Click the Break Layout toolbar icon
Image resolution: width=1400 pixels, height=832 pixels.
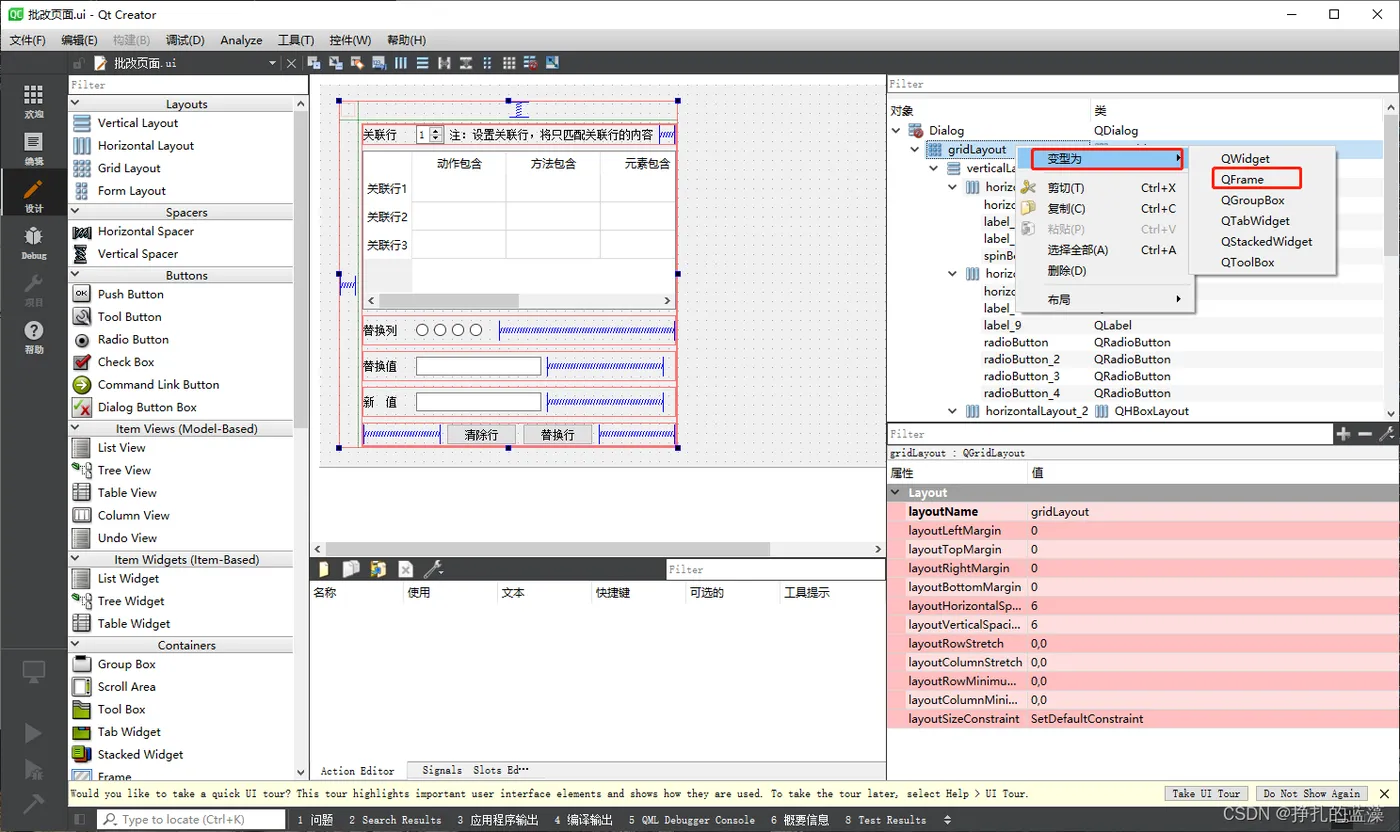point(530,63)
